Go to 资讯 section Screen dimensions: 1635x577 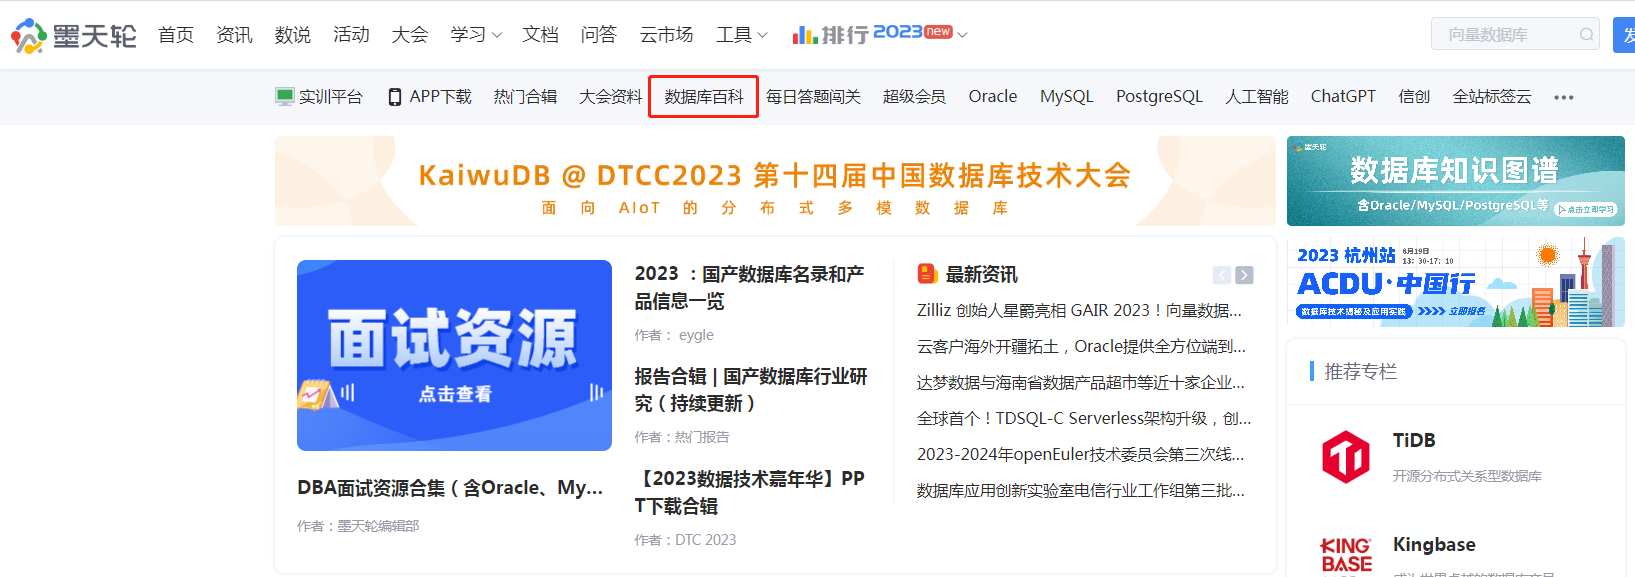pos(234,35)
